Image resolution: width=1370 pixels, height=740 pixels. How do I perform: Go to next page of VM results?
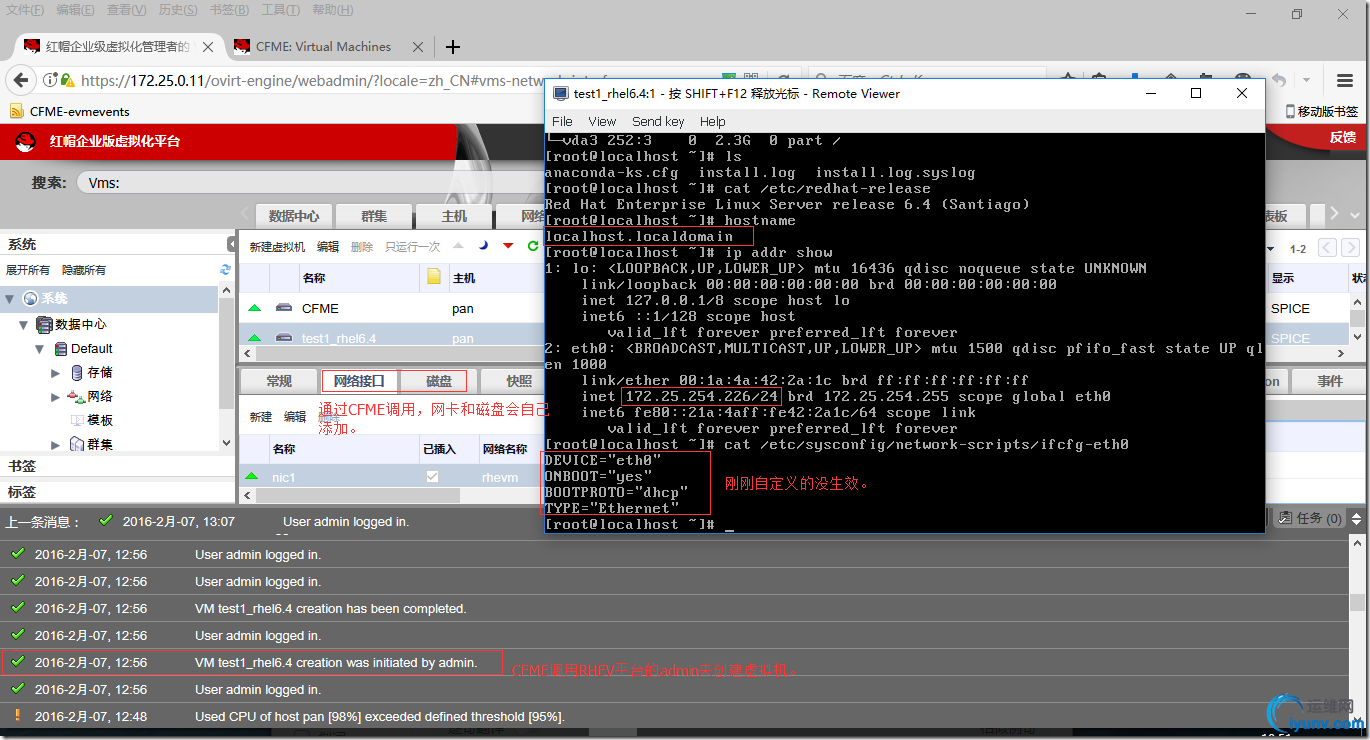pyautogui.click(x=1351, y=247)
